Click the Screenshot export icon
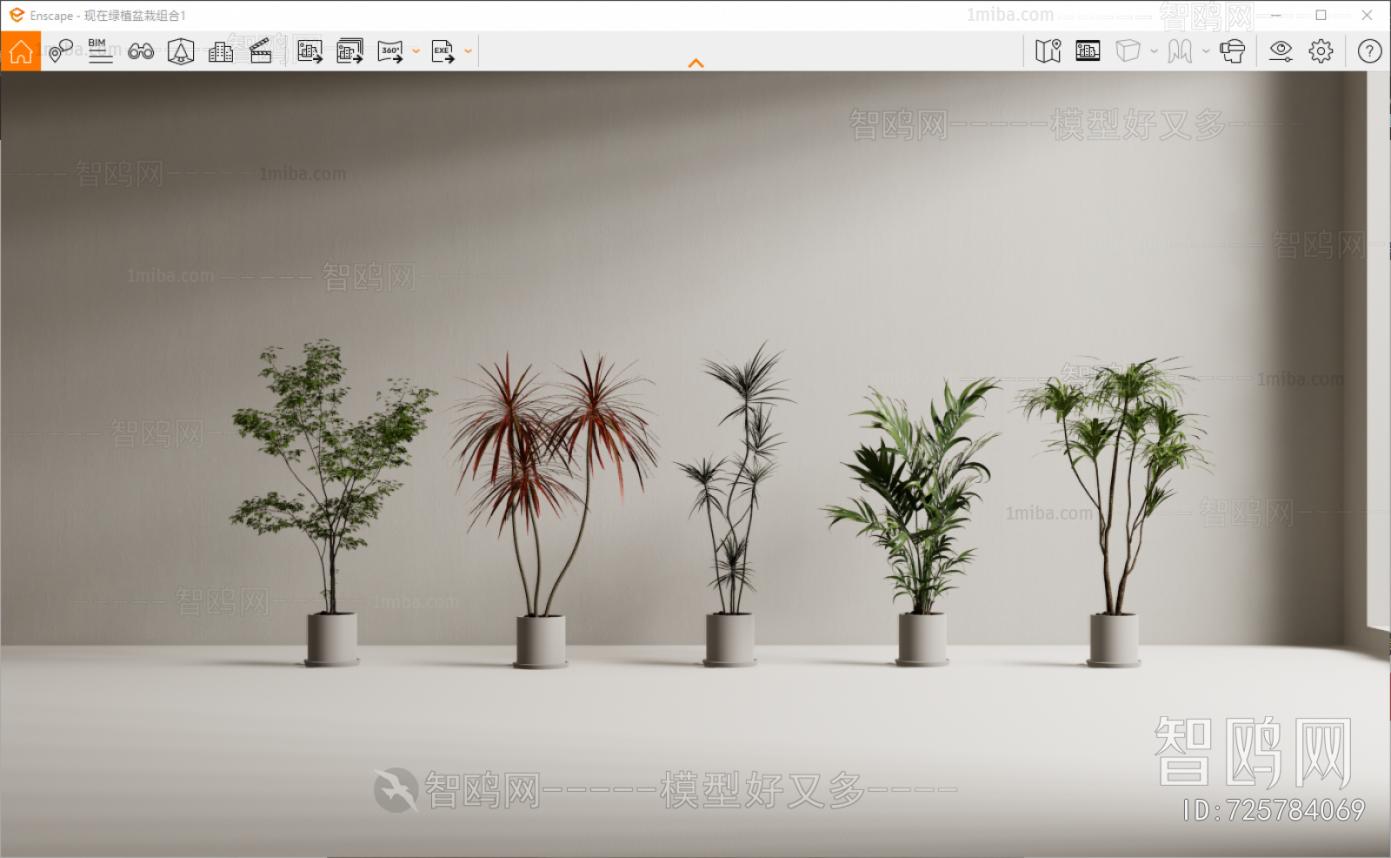1391x858 pixels. coord(310,51)
